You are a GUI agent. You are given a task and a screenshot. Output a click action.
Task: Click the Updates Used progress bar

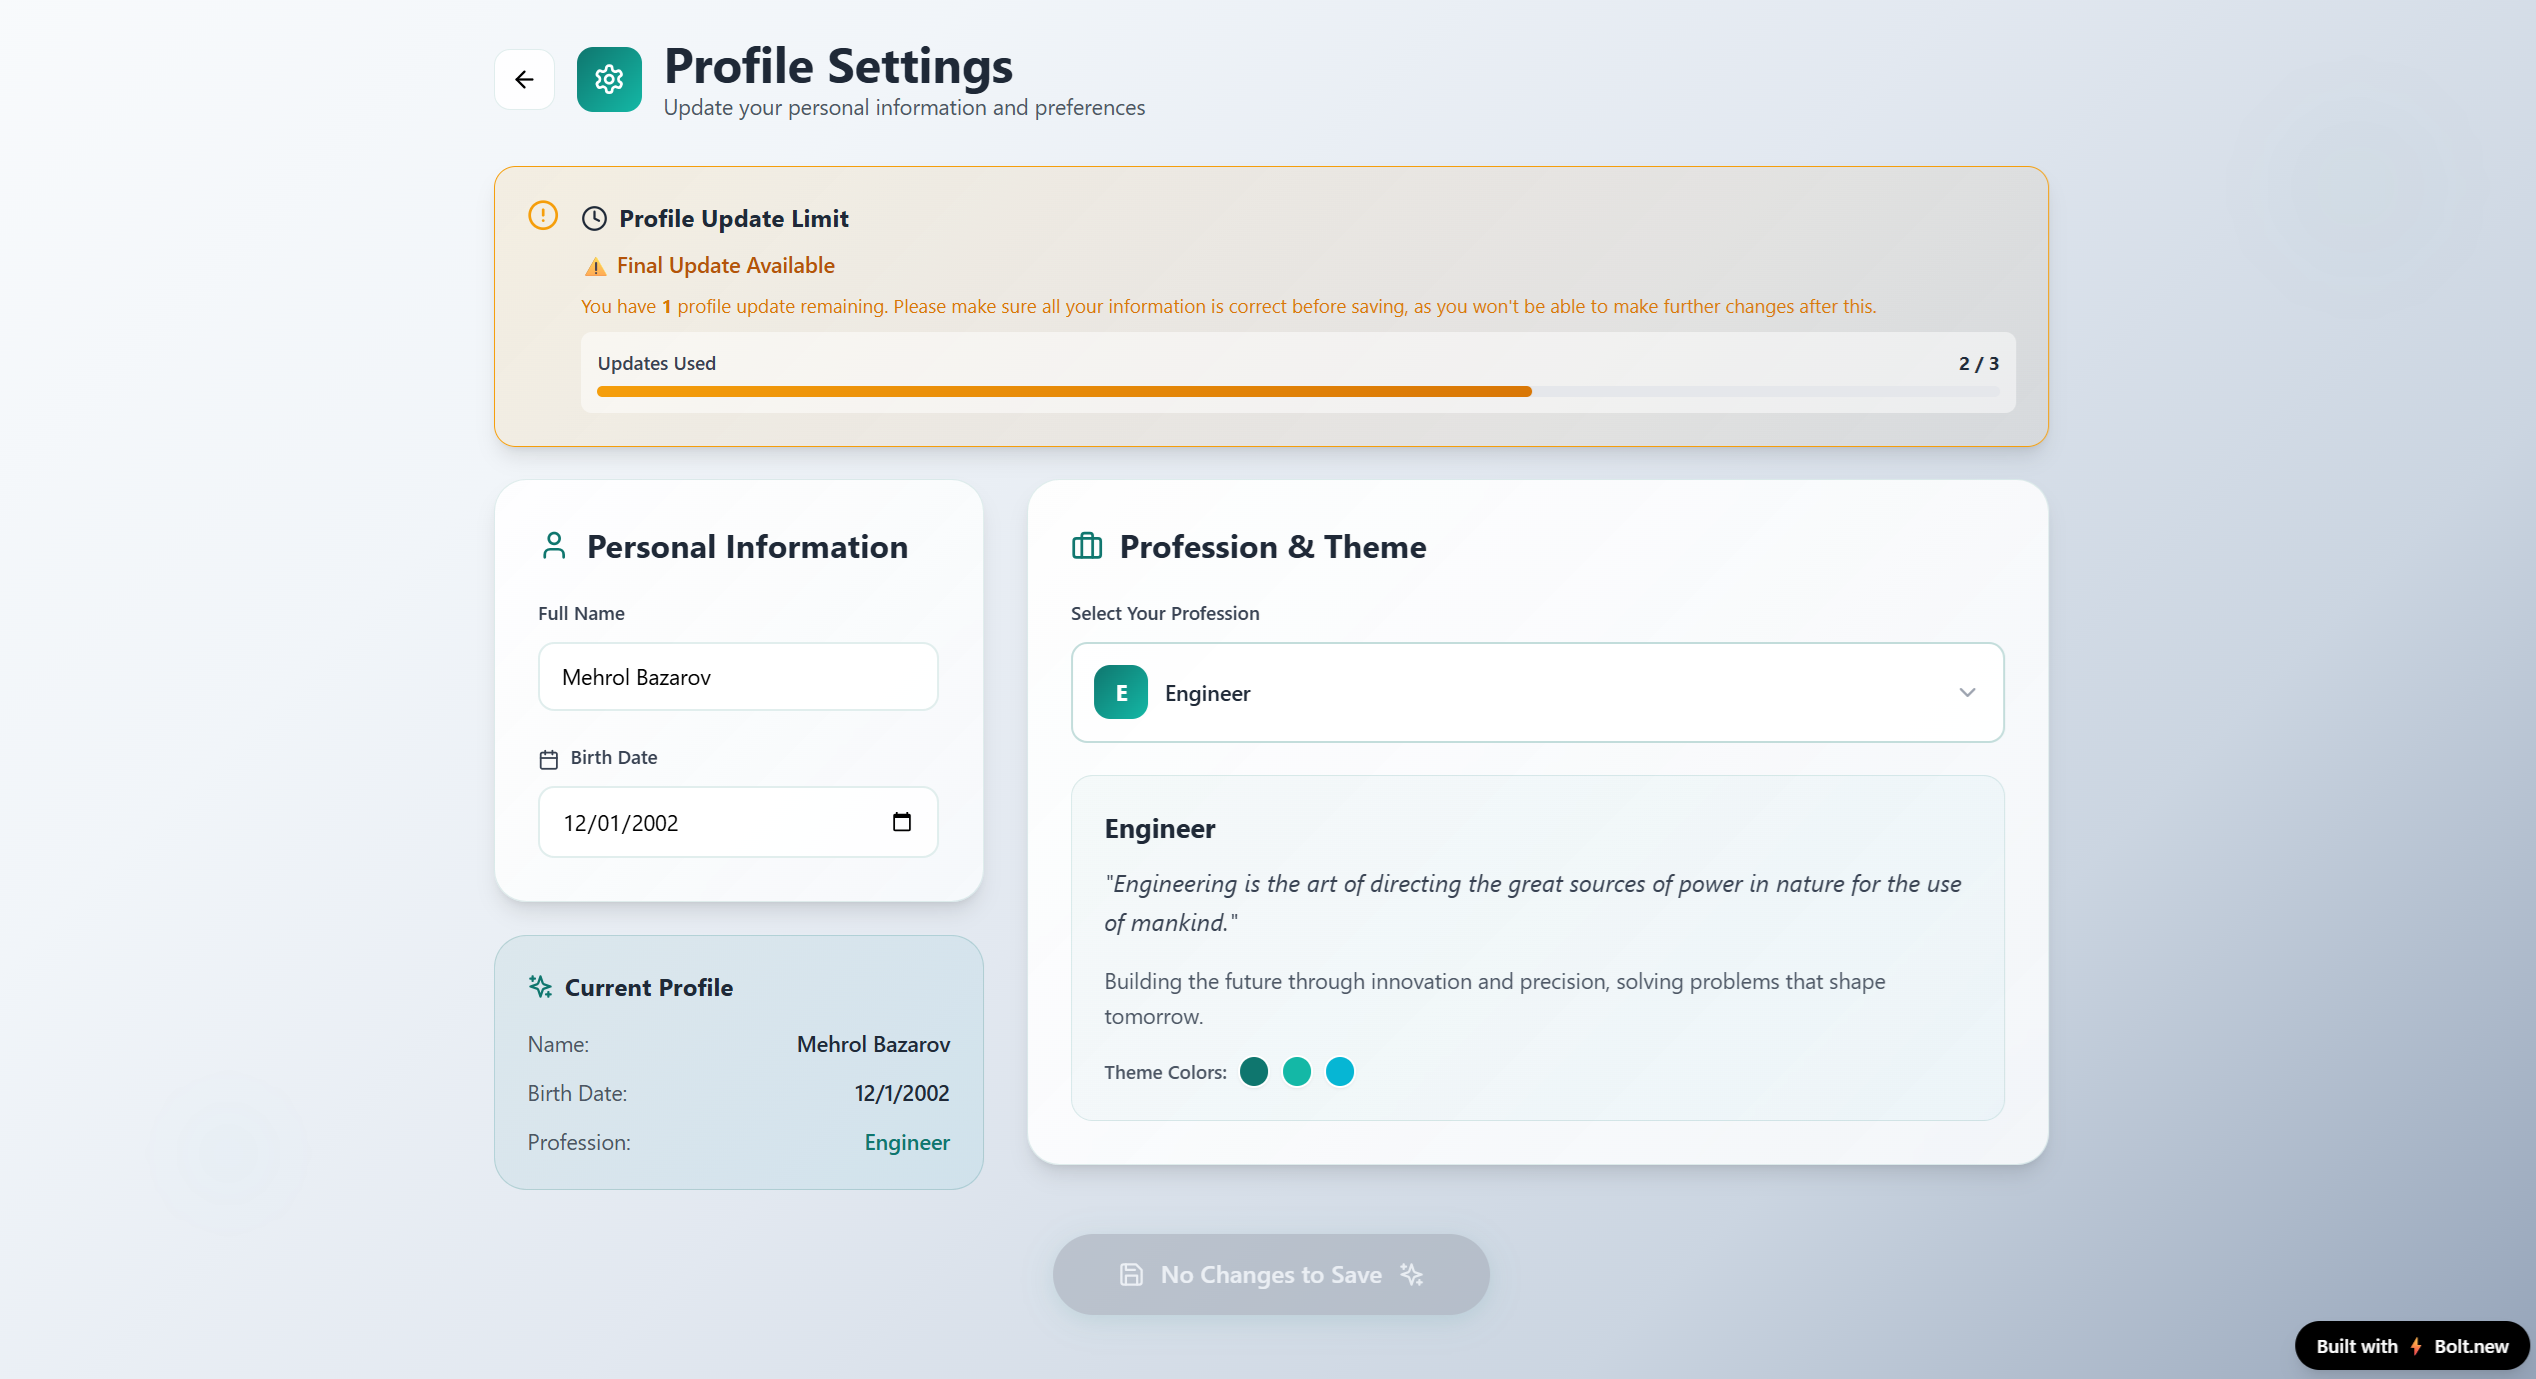point(1297,391)
